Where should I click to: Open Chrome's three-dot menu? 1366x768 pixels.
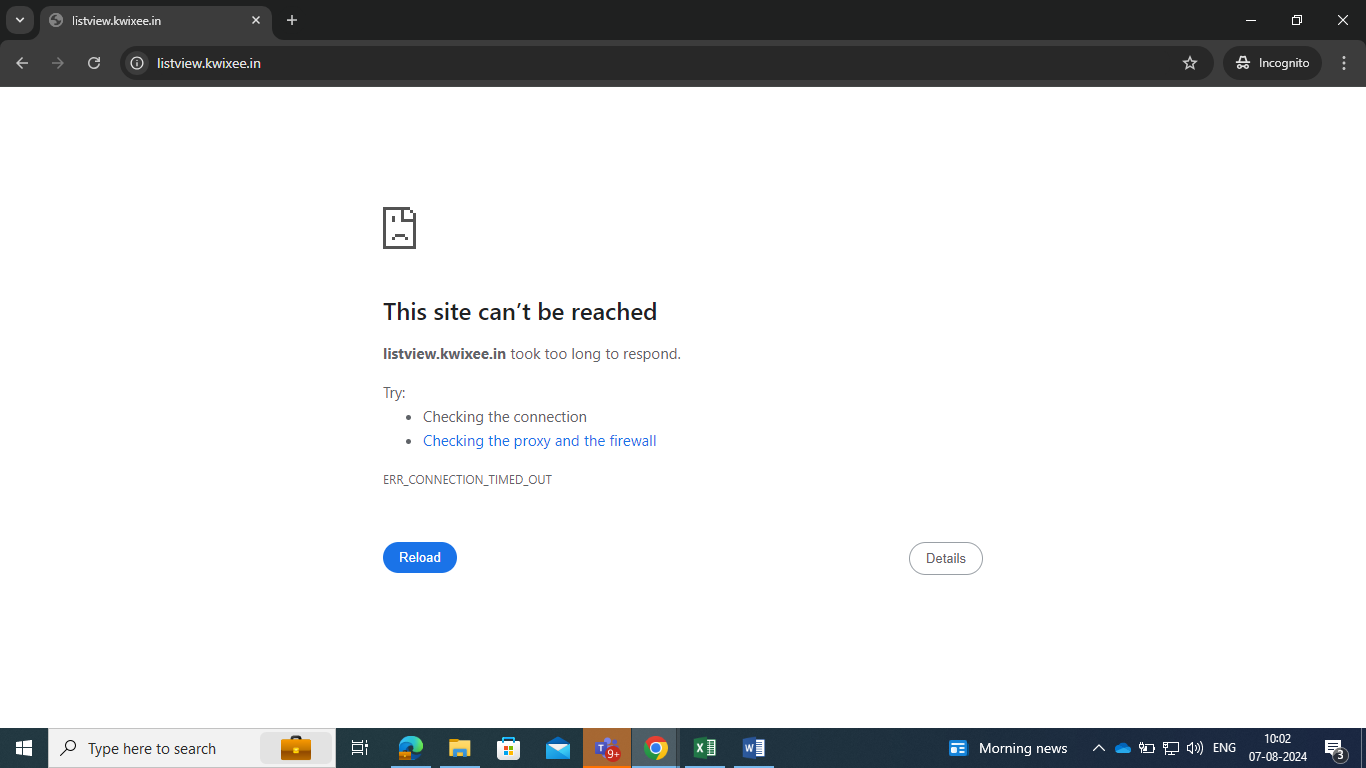1345,63
